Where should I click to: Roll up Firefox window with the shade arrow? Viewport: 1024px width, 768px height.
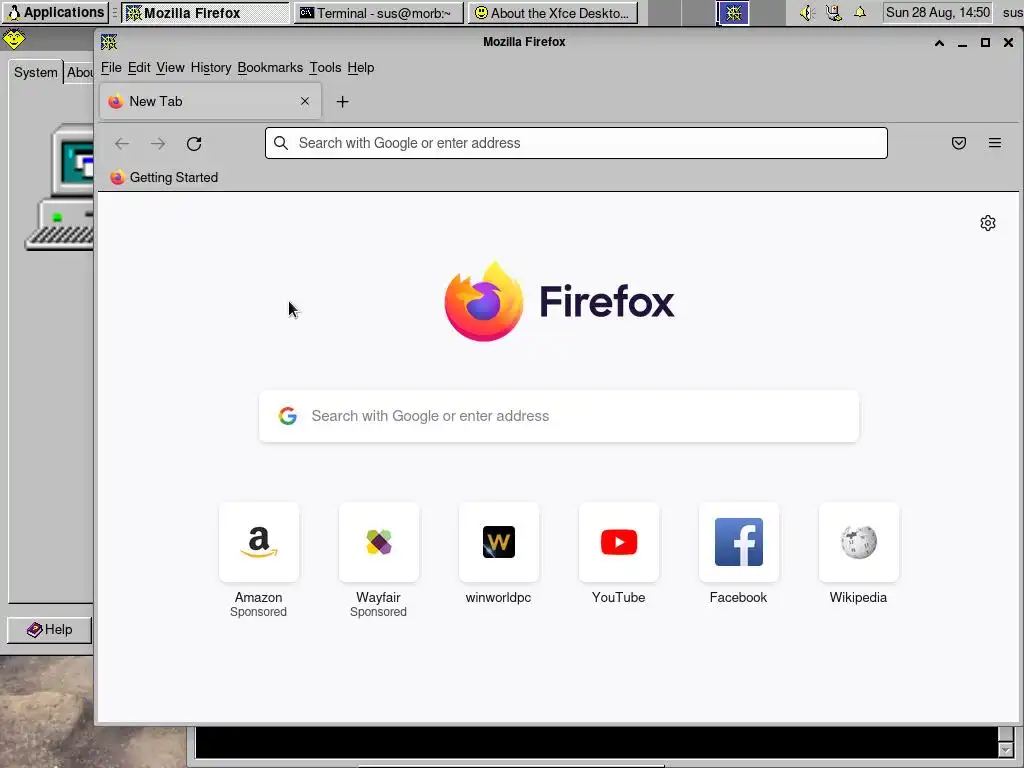click(939, 43)
